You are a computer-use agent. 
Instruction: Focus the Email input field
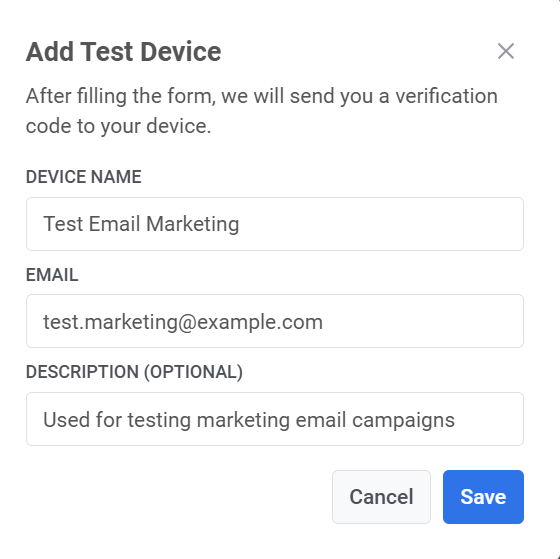point(275,321)
